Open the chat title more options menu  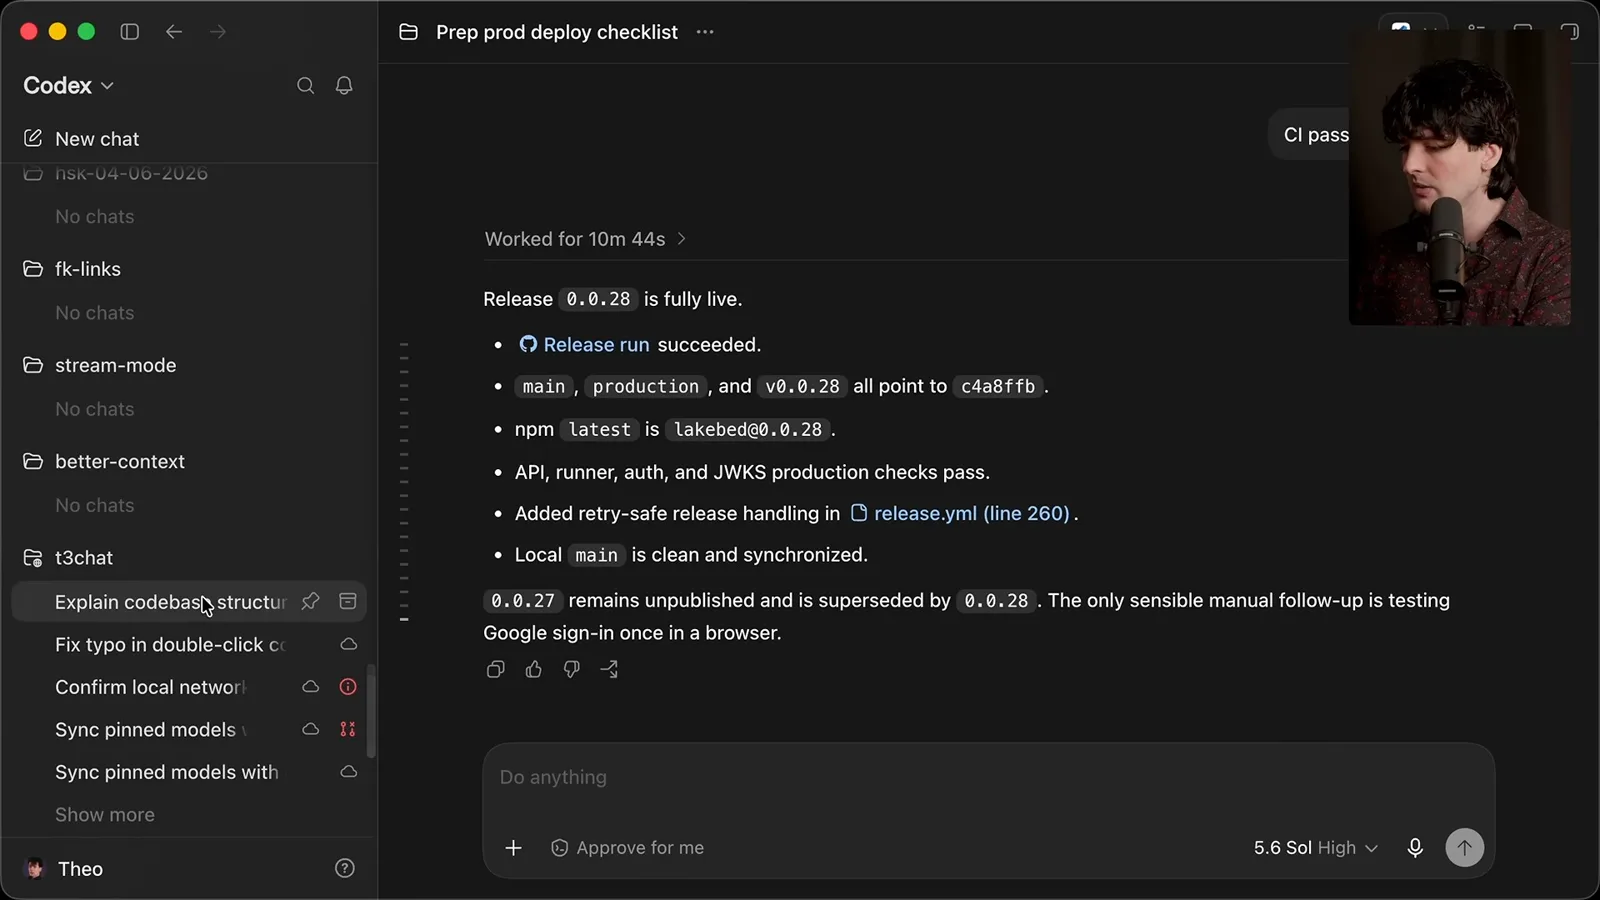[705, 32]
